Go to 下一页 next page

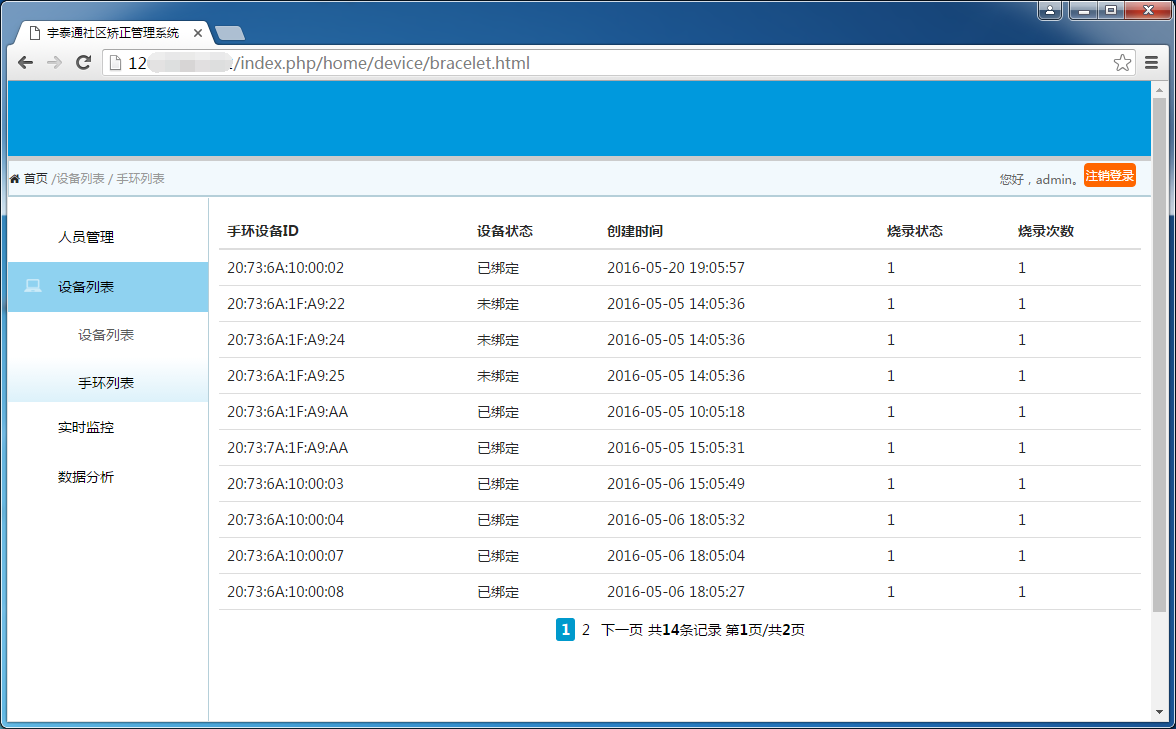coord(621,630)
